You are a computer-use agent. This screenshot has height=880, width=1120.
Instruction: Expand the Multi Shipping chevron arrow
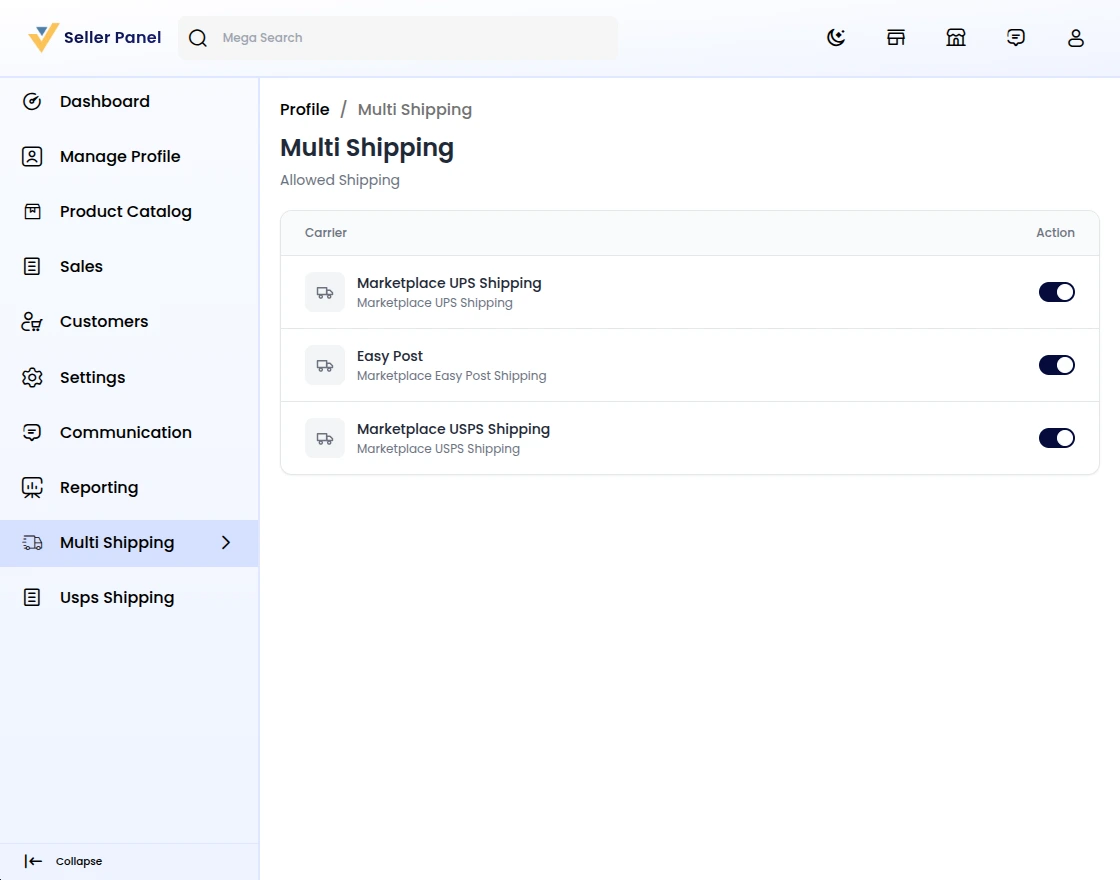pos(226,543)
